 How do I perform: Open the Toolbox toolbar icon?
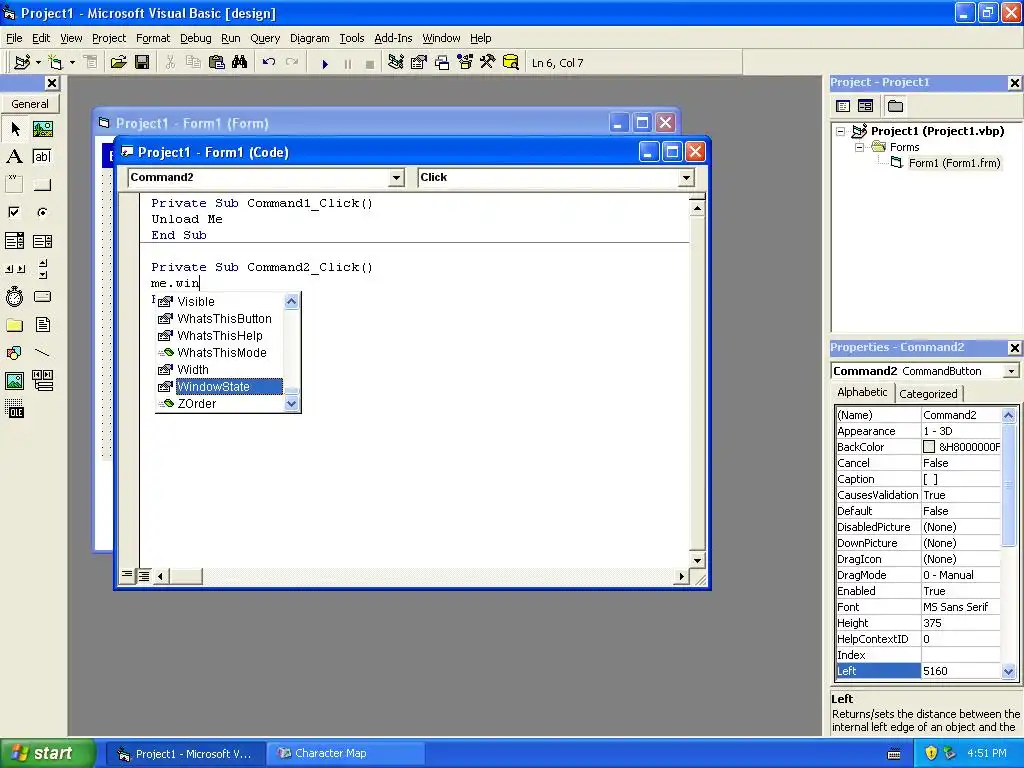(488, 63)
